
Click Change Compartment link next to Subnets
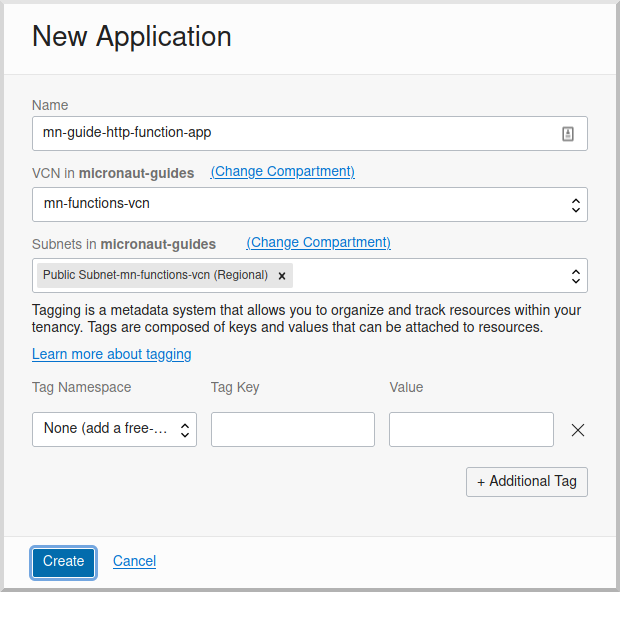(x=319, y=242)
